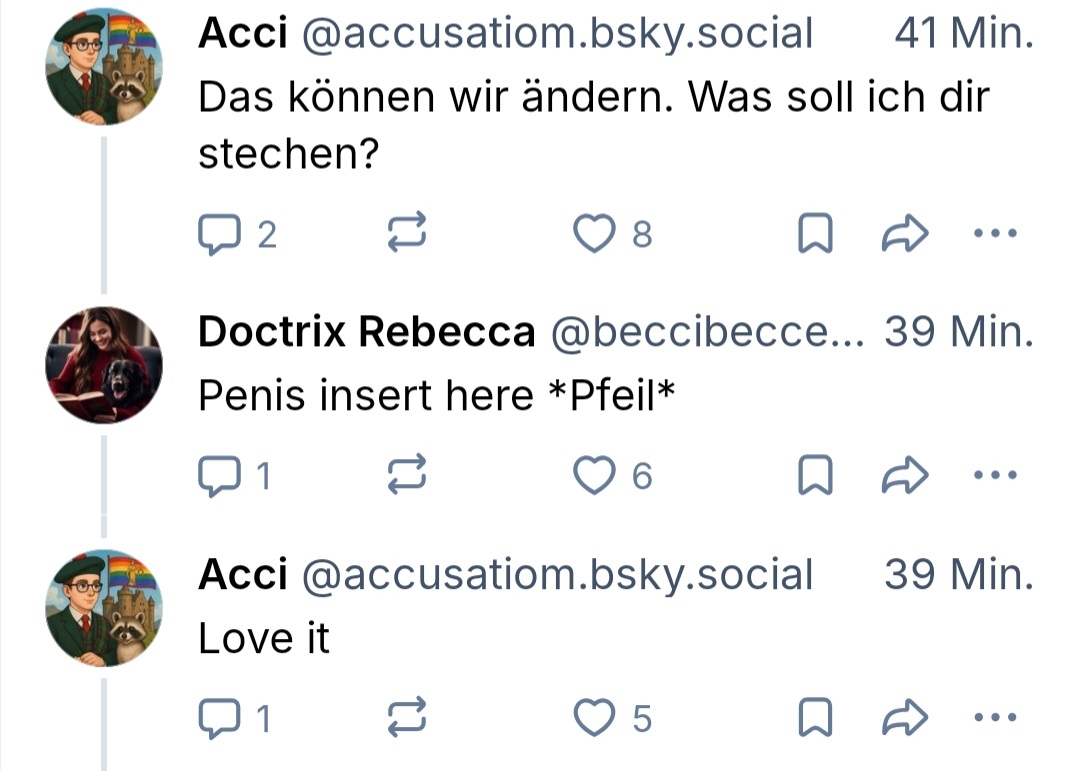1080x771 pixels.
Task: Open Doctrix Rebecca's profile via her name
Action: pos(366,332)
